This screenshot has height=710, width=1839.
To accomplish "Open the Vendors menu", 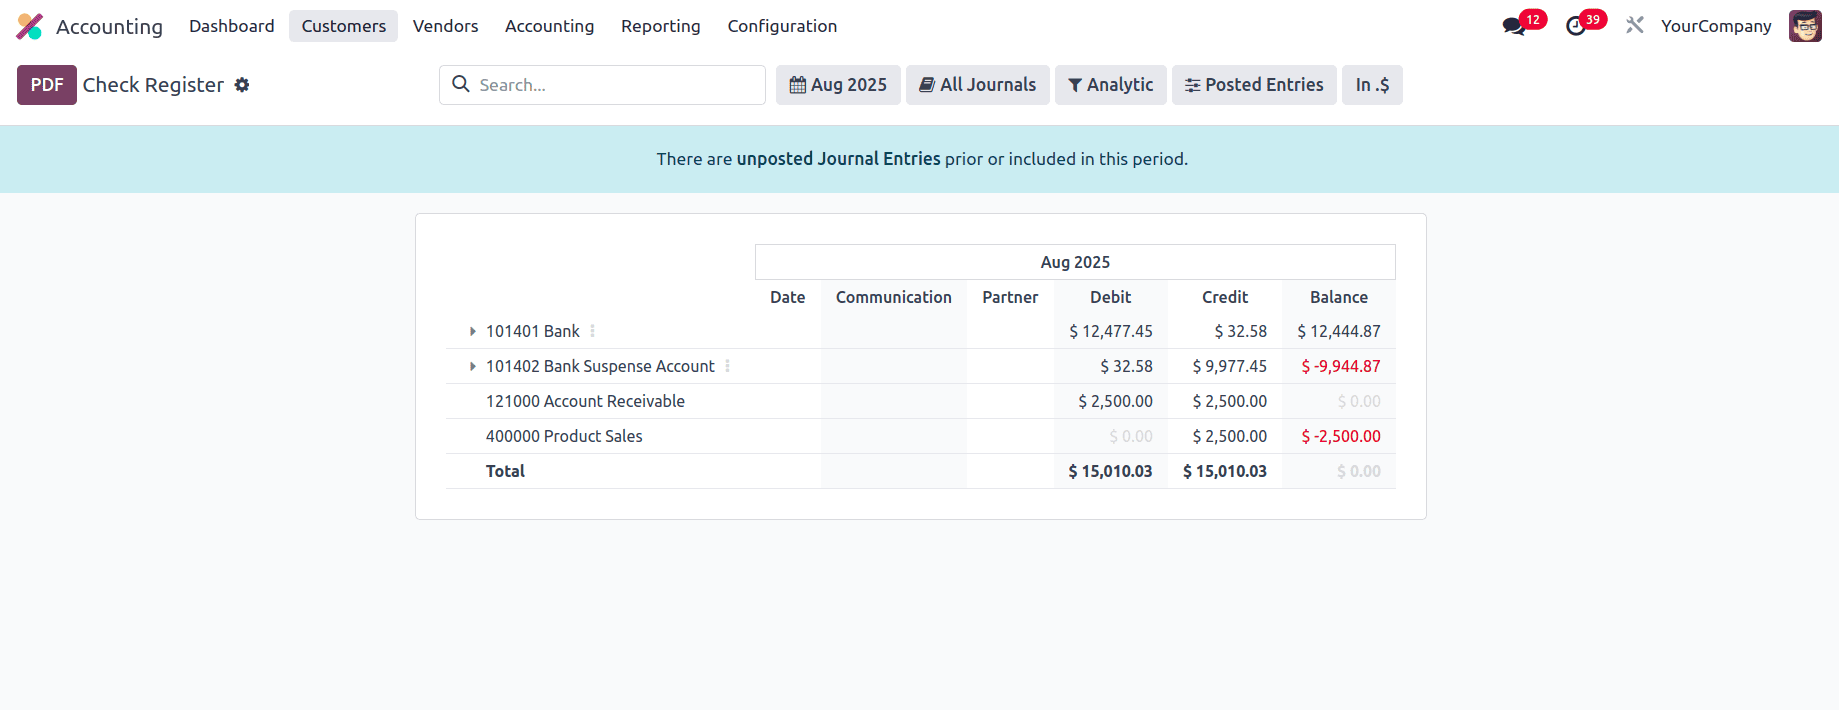I will [x=446, y=26].
